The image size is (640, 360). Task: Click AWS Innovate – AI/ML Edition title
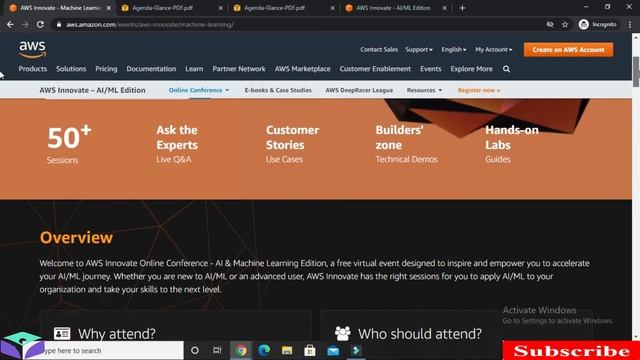pyautogui.click(x=92, y=90)
